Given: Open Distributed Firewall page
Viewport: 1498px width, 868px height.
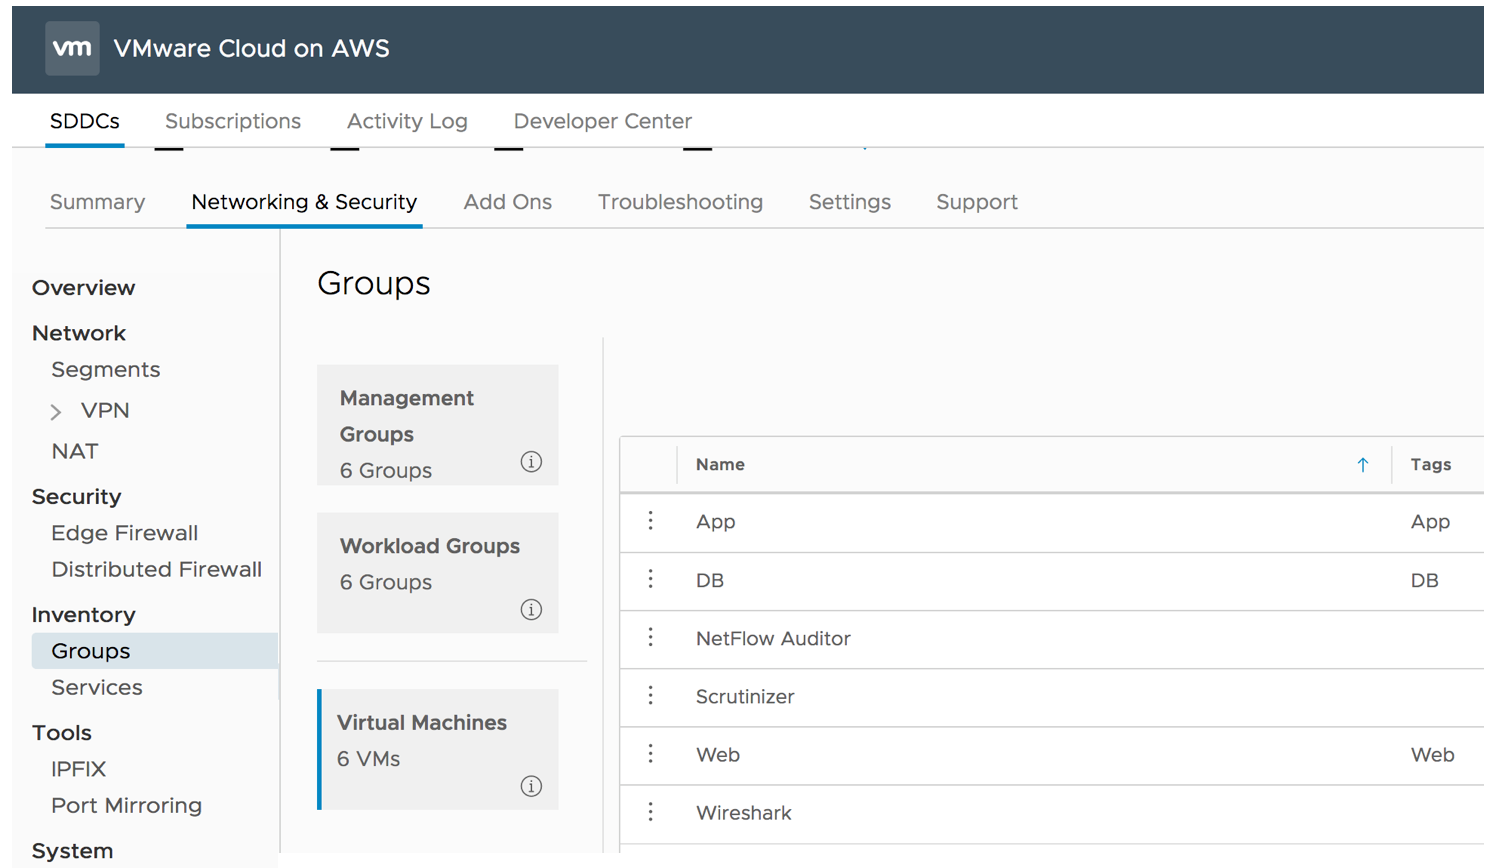Looking at the screenshot, I should pos(157,570).
